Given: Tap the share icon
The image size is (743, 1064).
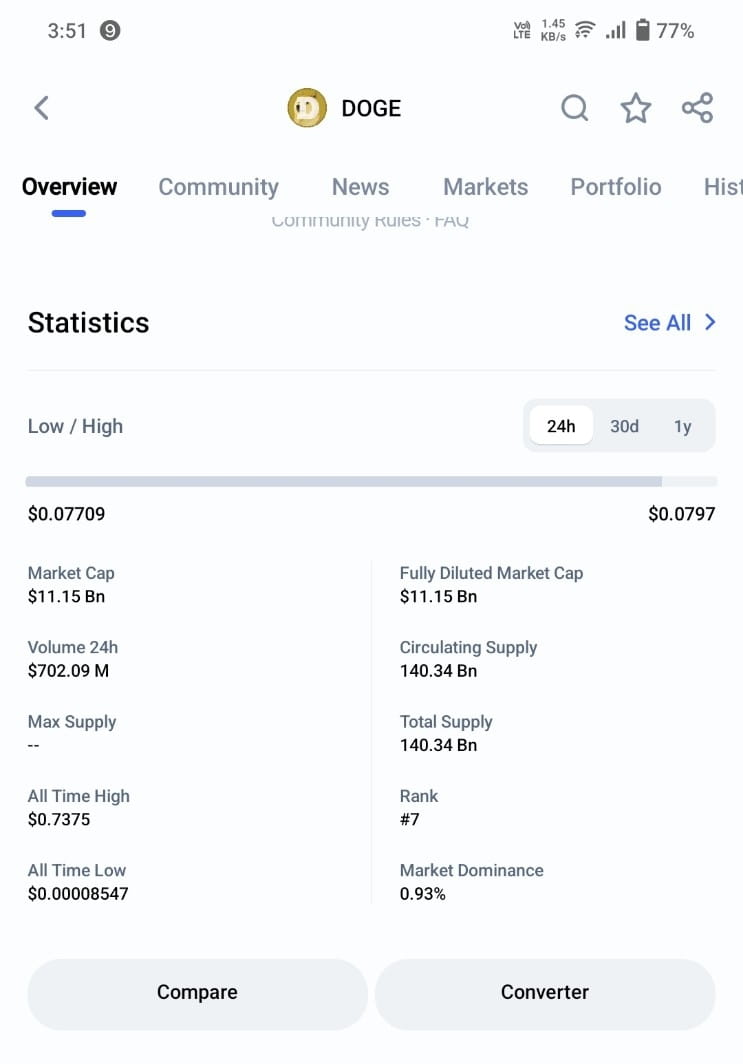Looking at the screenshot, I should (x=697, y=108).
